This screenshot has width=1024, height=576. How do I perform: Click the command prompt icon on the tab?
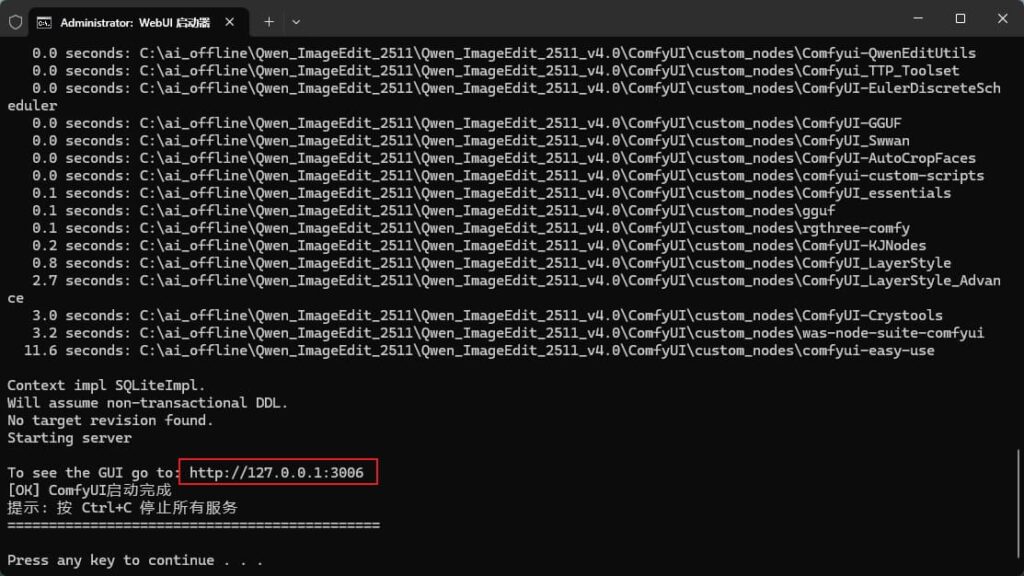coord(45,21)
